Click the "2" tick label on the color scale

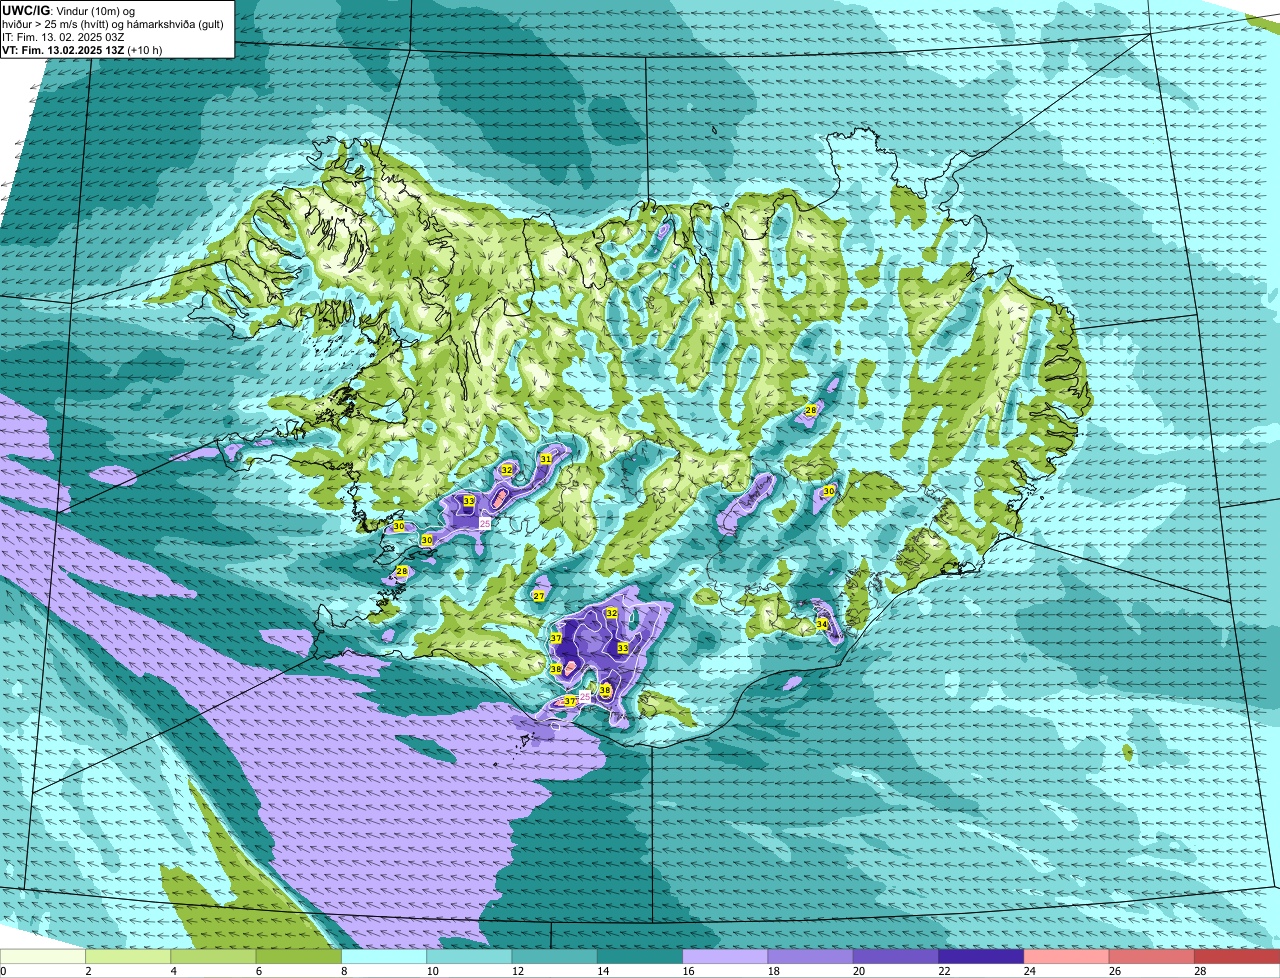tap(88, 971)
